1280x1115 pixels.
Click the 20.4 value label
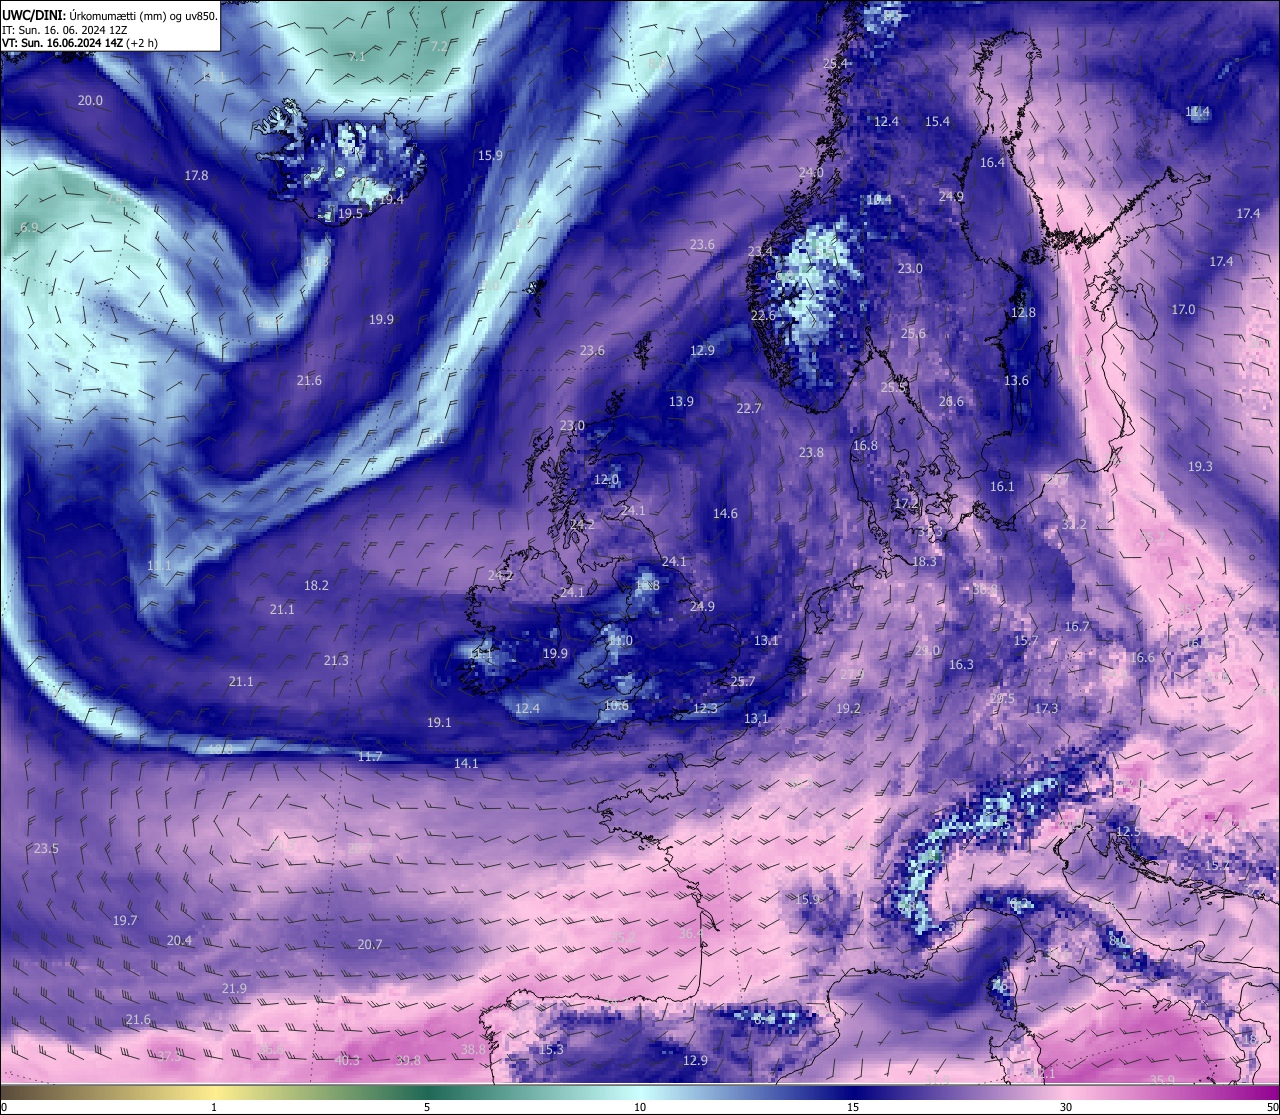(x=179, y=941)
